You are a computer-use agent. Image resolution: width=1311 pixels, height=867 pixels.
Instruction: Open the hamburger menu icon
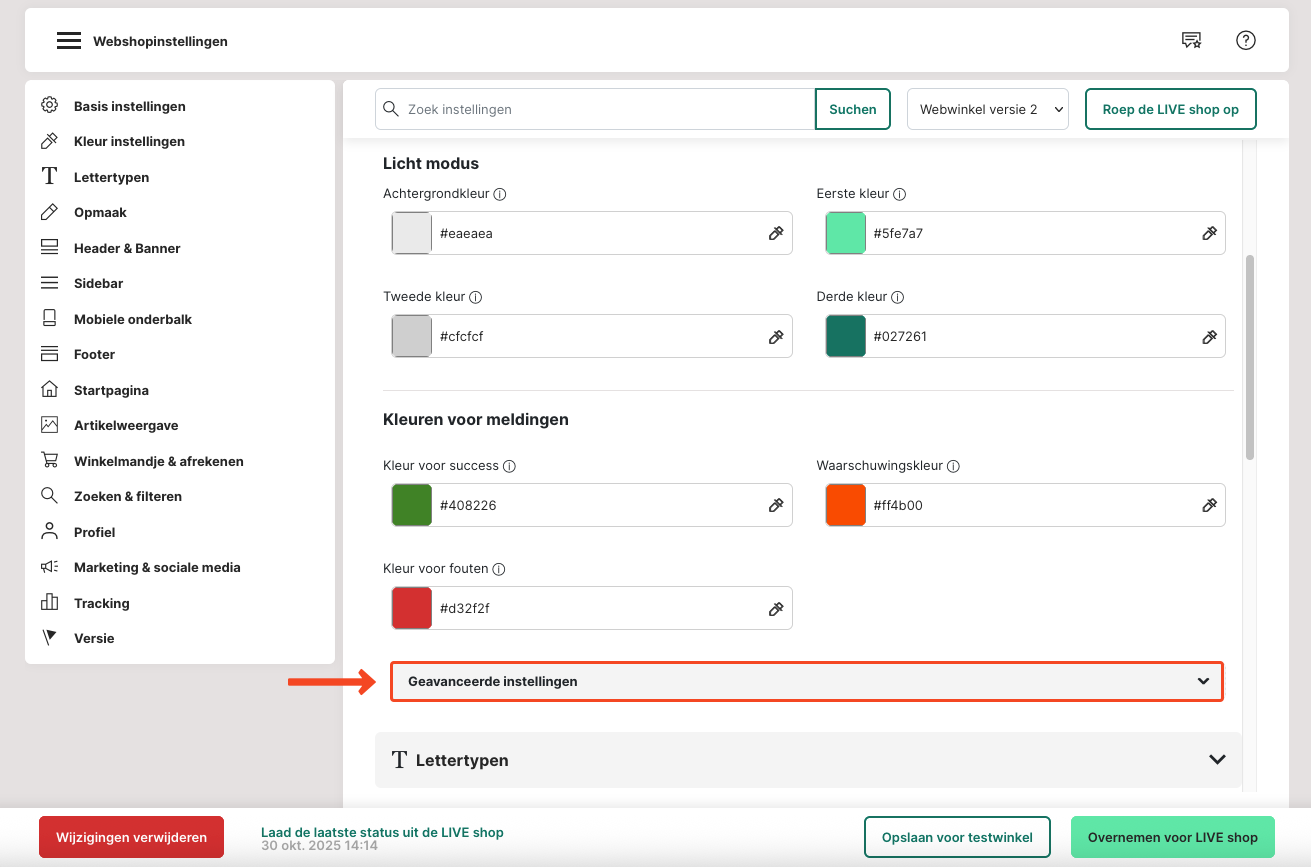point(68,41)
